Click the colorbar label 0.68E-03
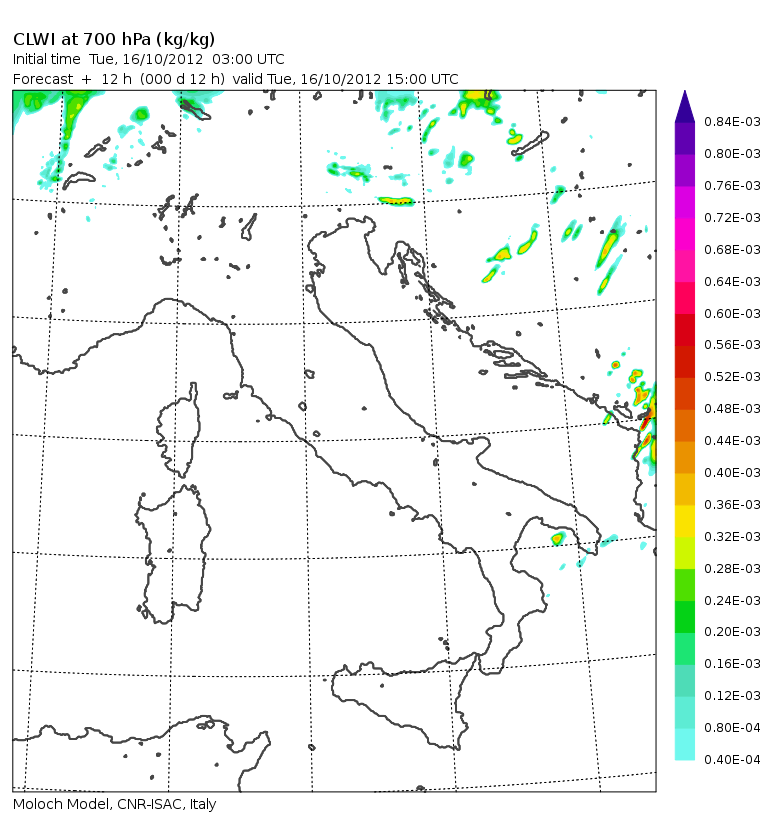Image resolution: width=760 pixels, height=828 pixels. pos(732,249)
